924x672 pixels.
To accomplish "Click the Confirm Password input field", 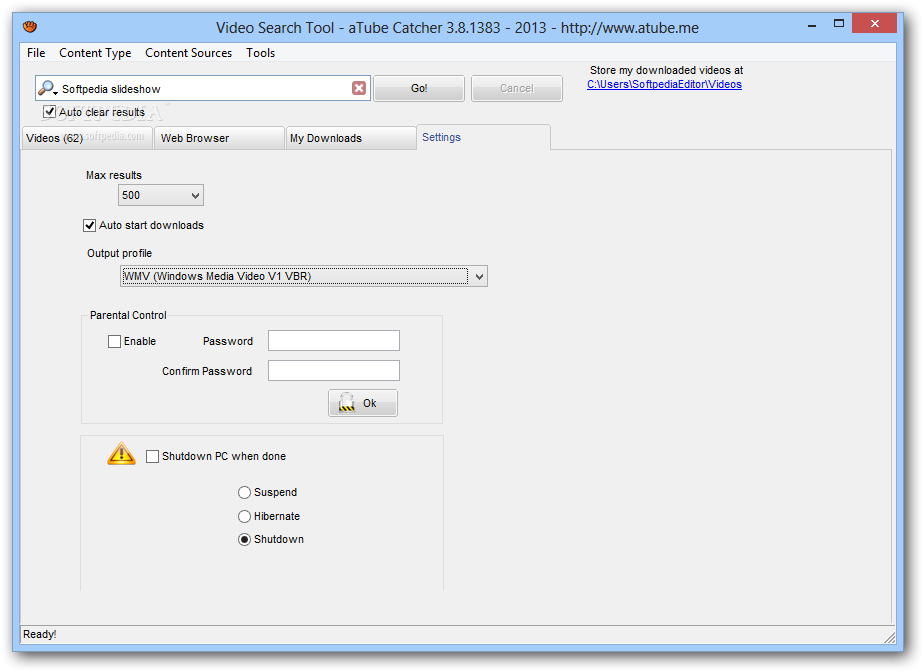I will coord(334,371).
